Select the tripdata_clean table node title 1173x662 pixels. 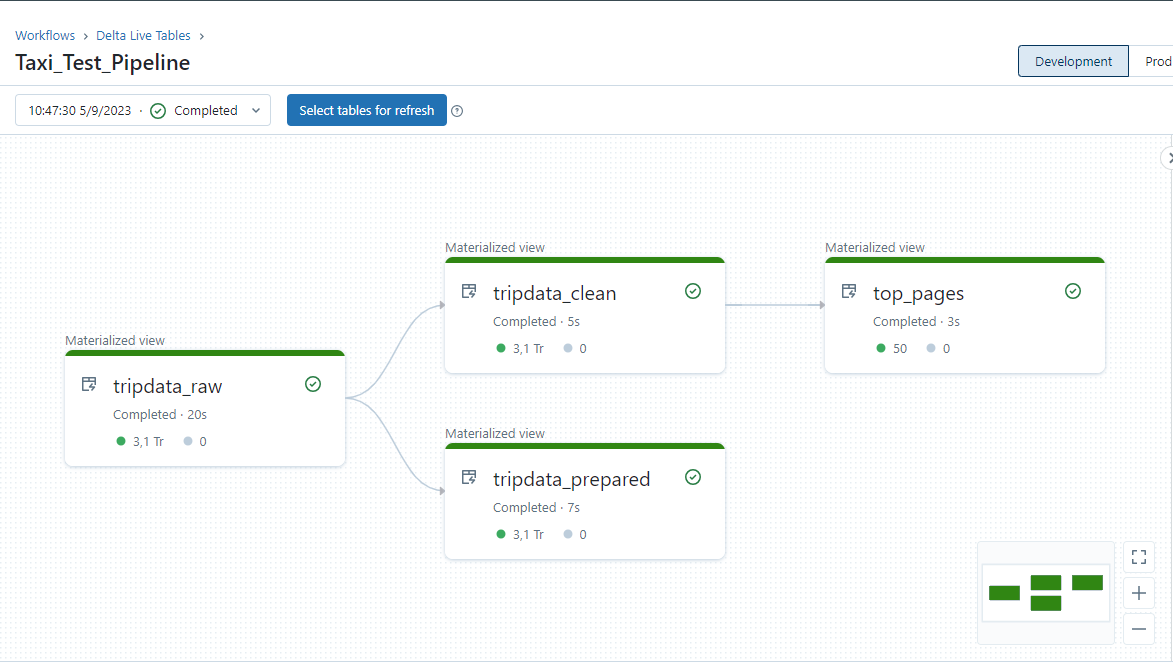click(x=554, y=293)
